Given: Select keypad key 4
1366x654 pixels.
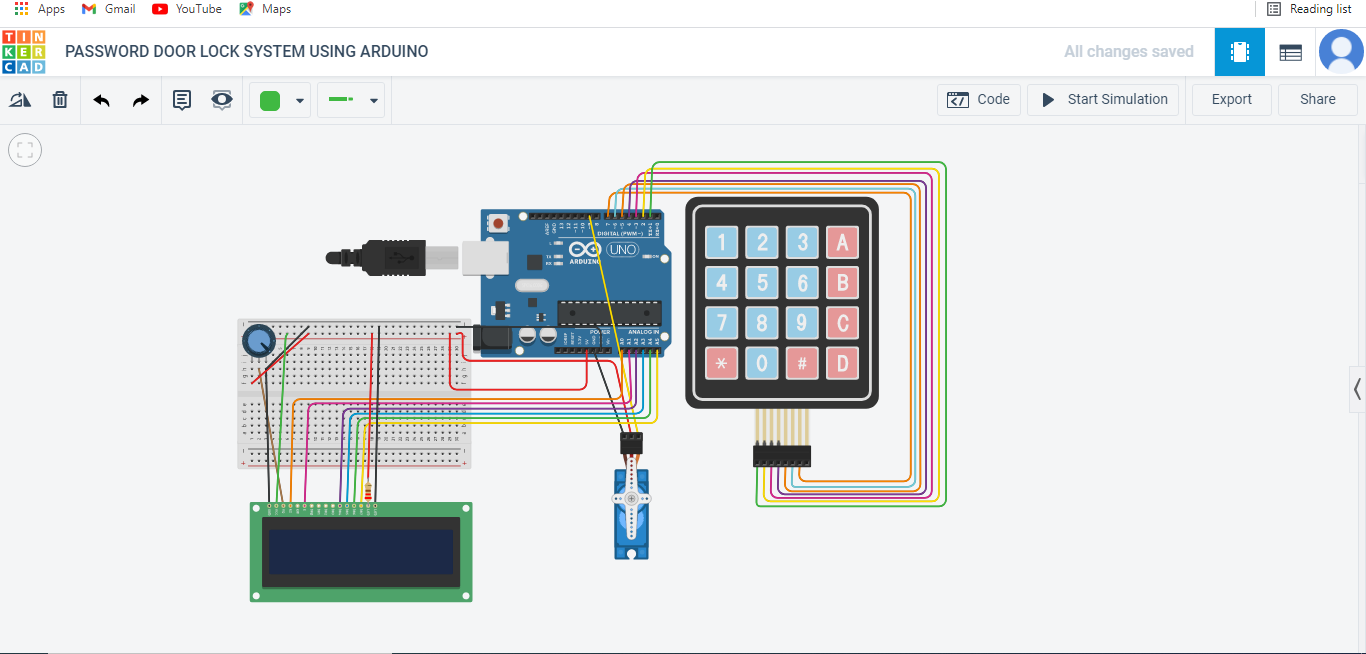Looking at the screenshot, I should pyautogui.click(x=722, y=283).
